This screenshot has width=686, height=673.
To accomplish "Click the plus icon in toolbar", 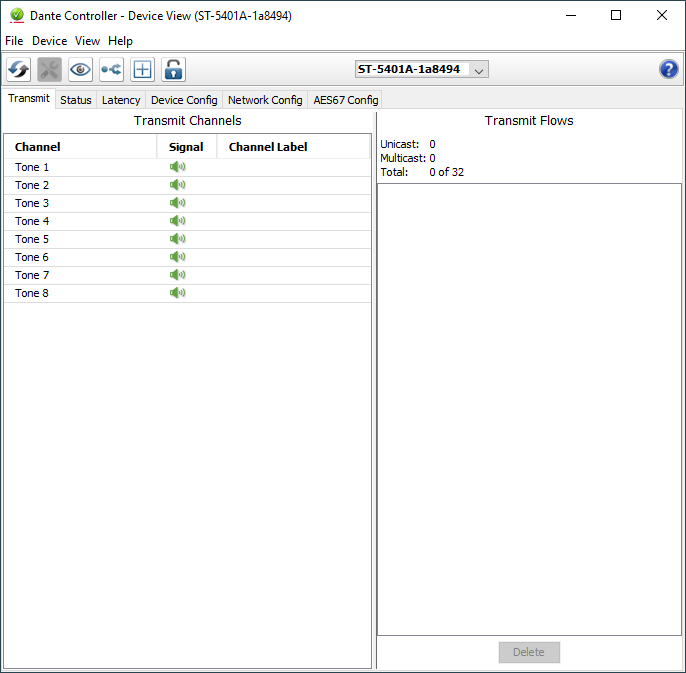I will (x=143, y=69).
